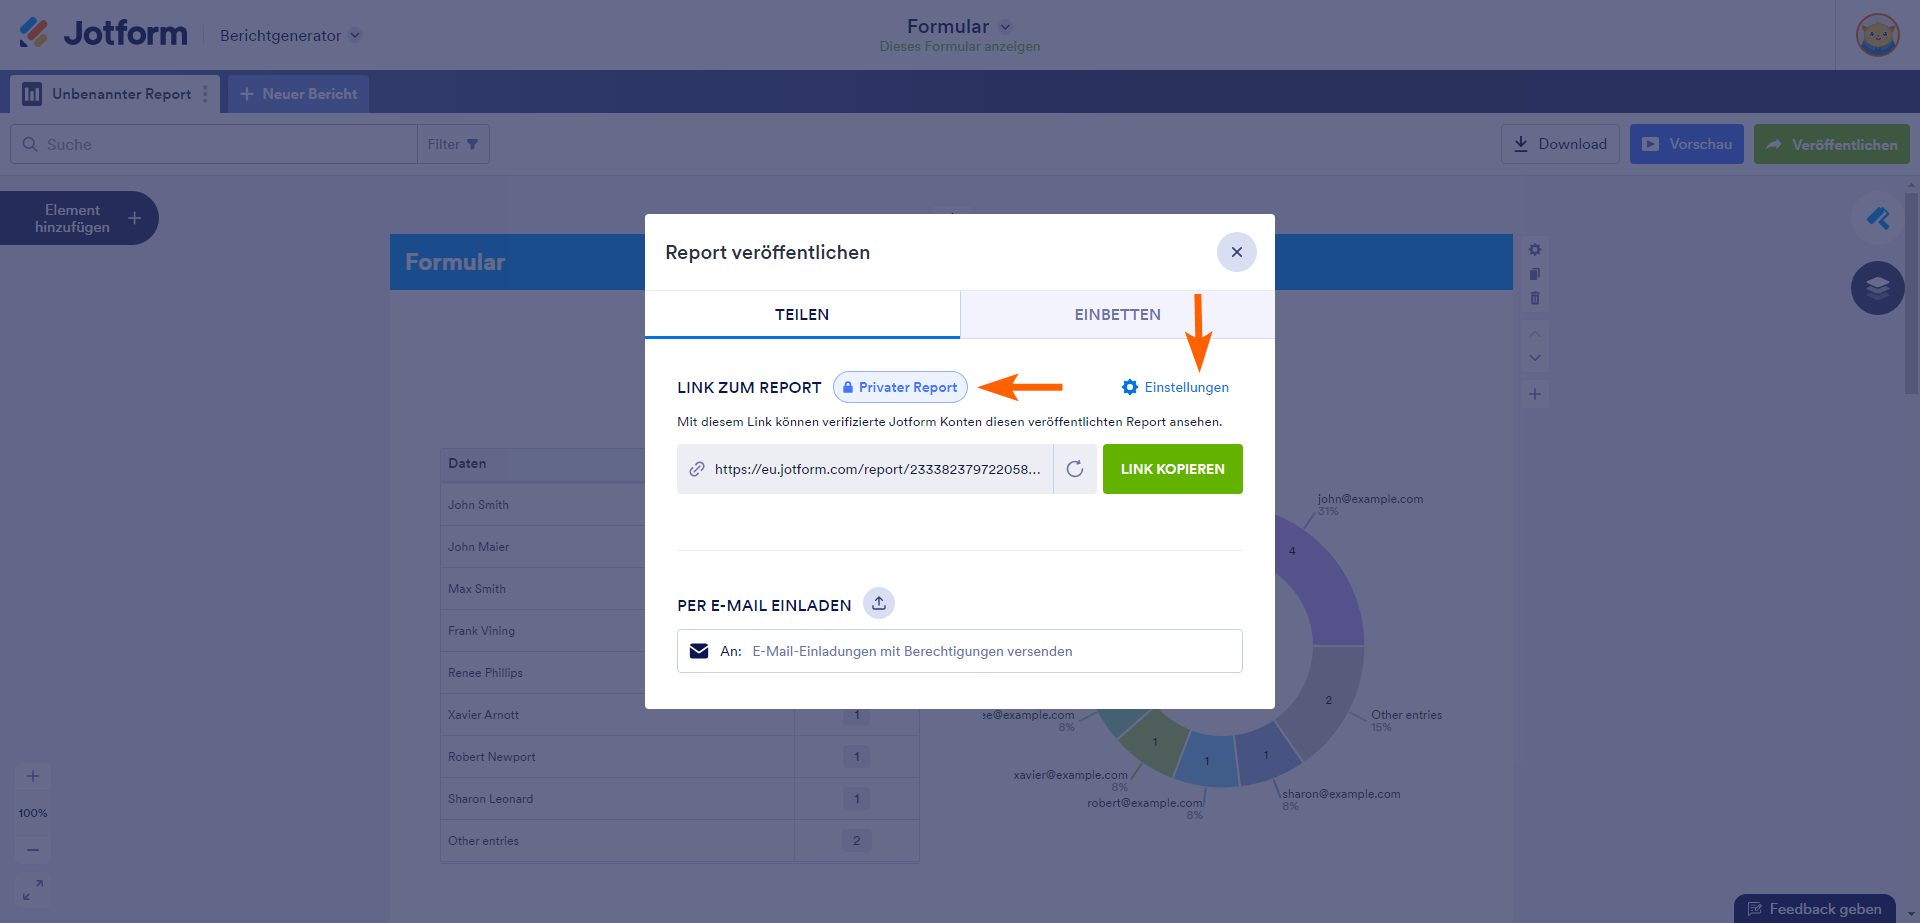Viewport: 1920px width, 923px height.
Task: Zoom out with the minus button
Action: 33,850
